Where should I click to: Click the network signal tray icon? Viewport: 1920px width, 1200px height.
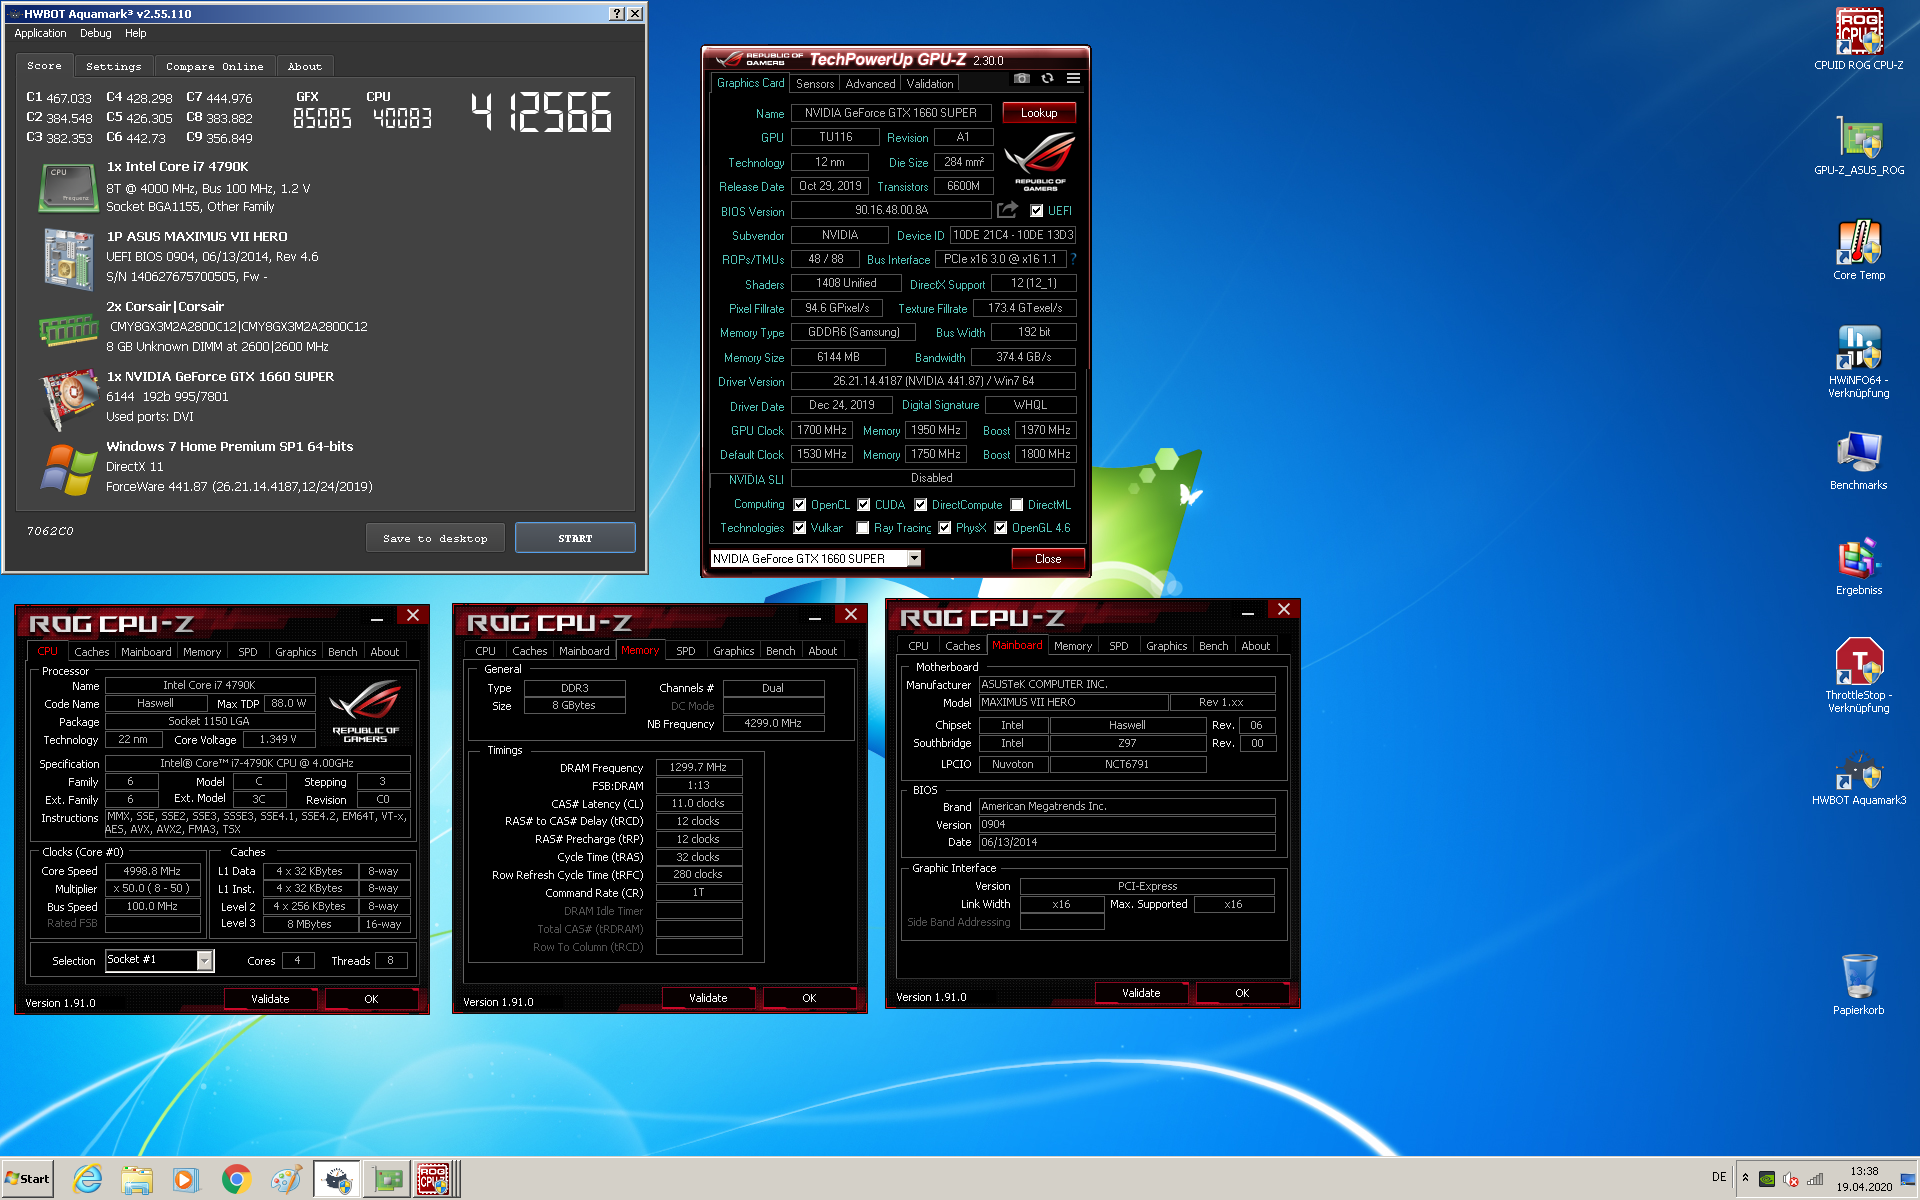pos(1815,1178)
